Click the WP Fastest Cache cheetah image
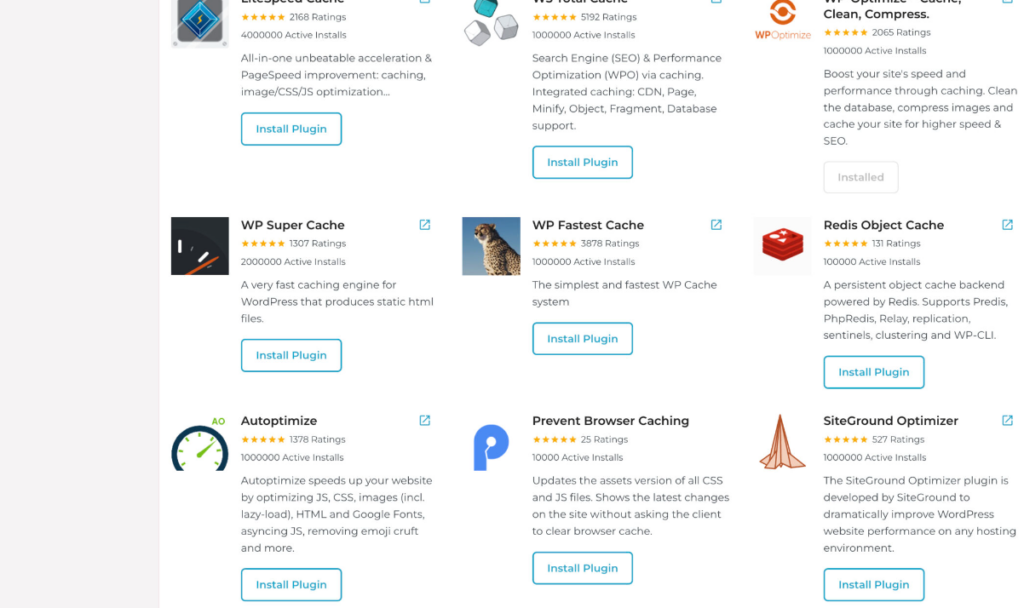Image resolution: width=1024 pixels, height=608 pixels. pyautogui.click(x=491, y=246)
